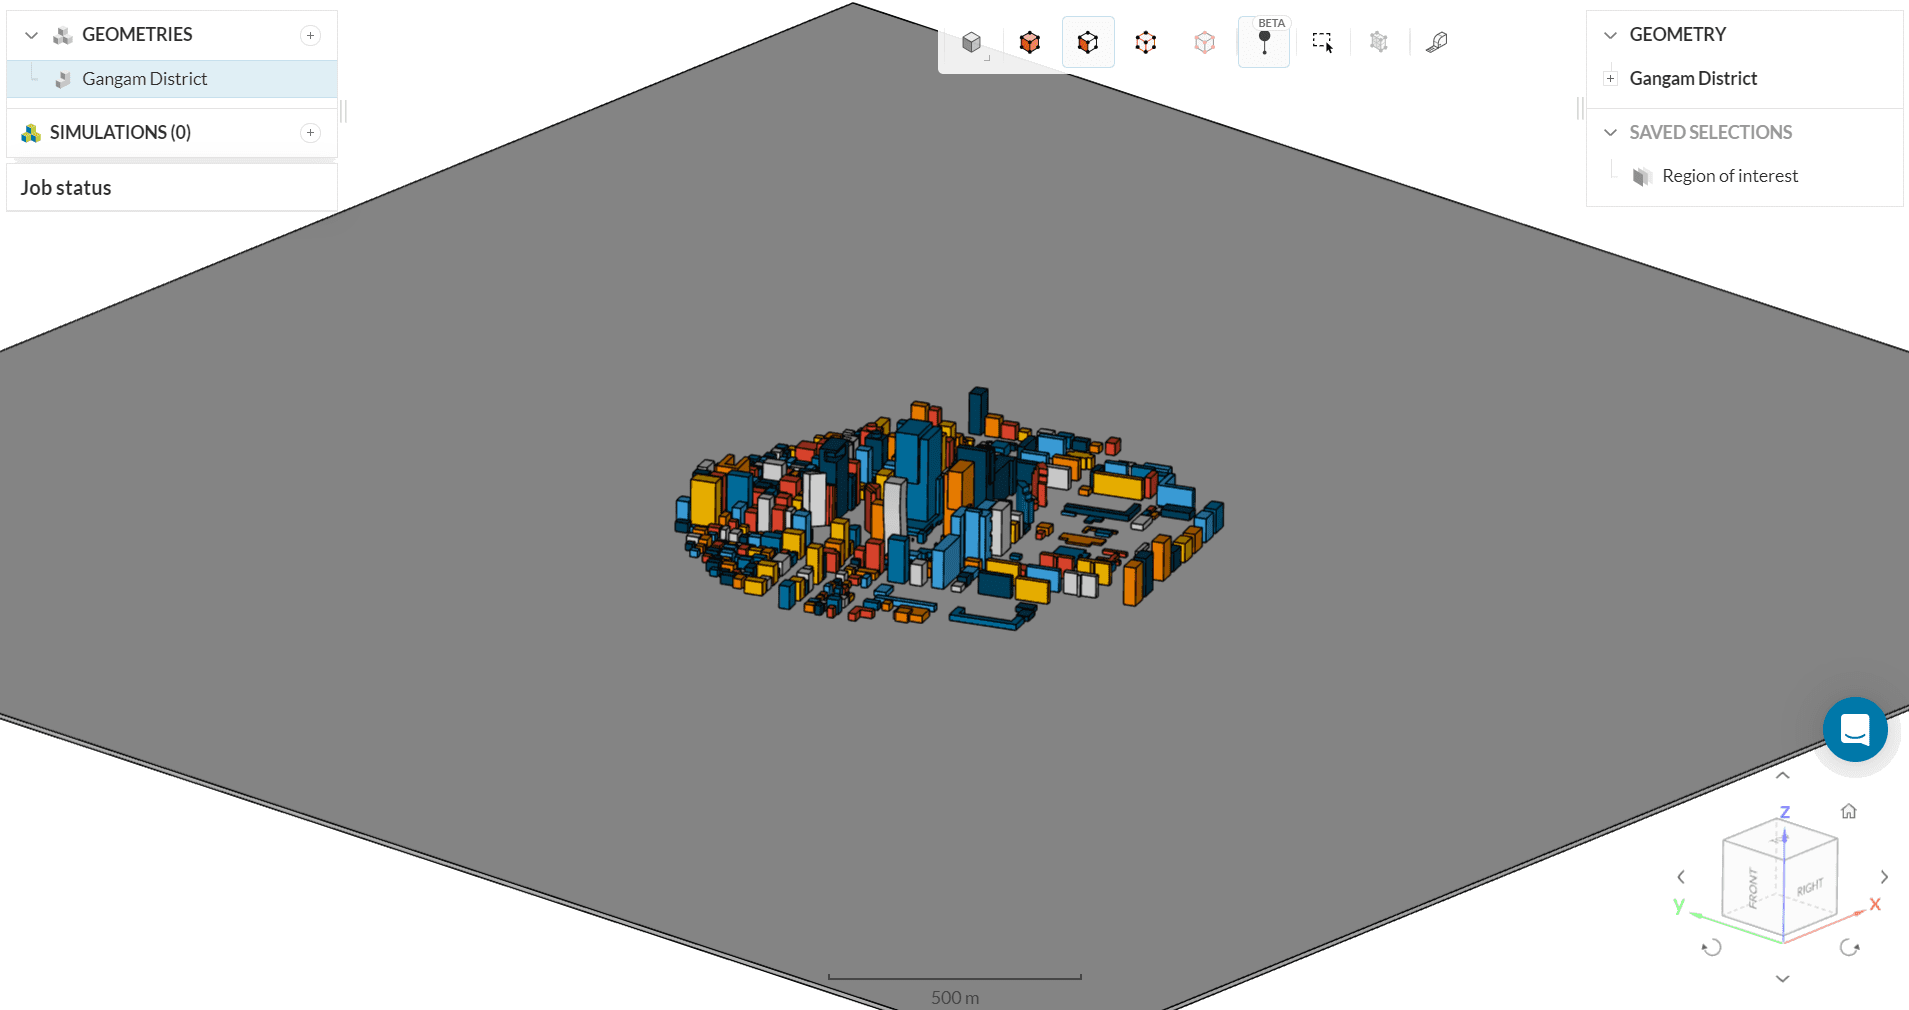The image size is (1909, 1010).
Task: Click the measure tape tool icon
Action: coord(1437,42)
